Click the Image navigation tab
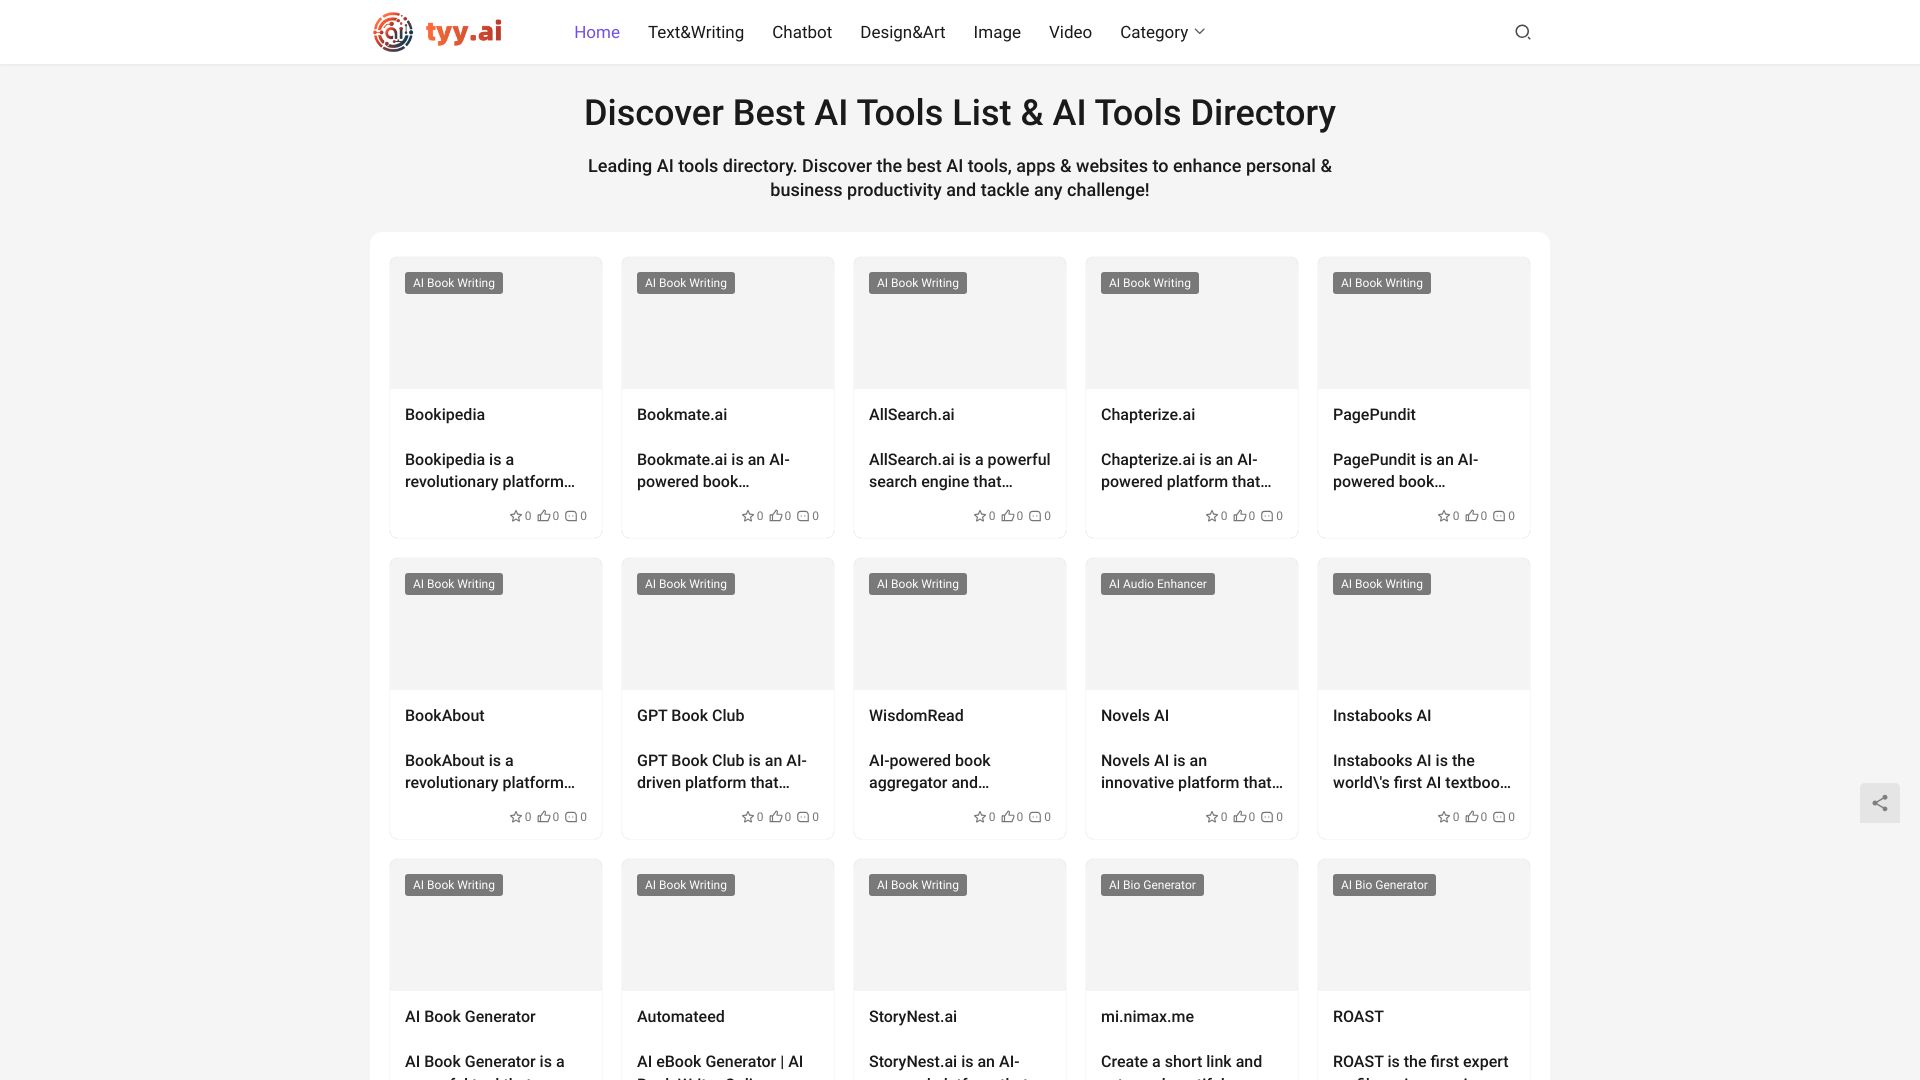 [x=997, y=32]
